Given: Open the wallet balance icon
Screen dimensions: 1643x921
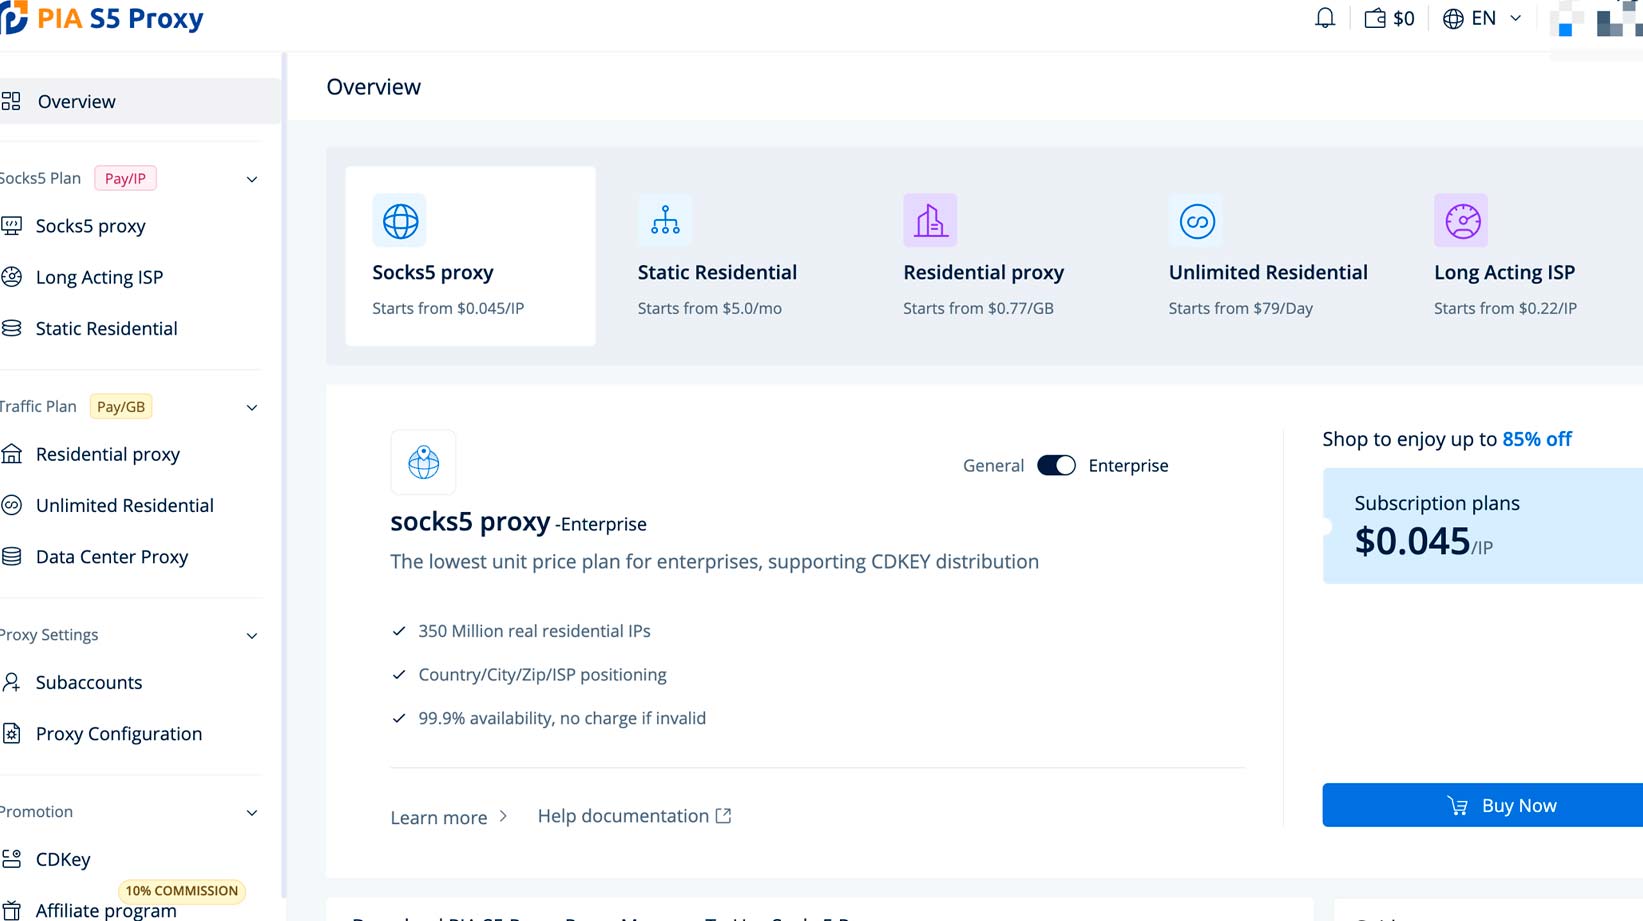Looking at the screenshot, I should click(1375, 18).
